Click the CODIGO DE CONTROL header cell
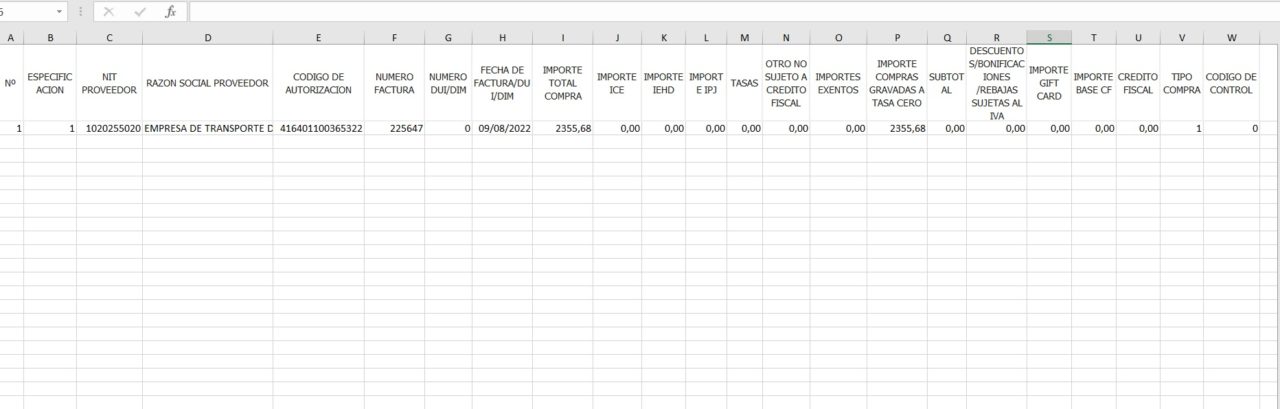 [x=1231, y=83]
